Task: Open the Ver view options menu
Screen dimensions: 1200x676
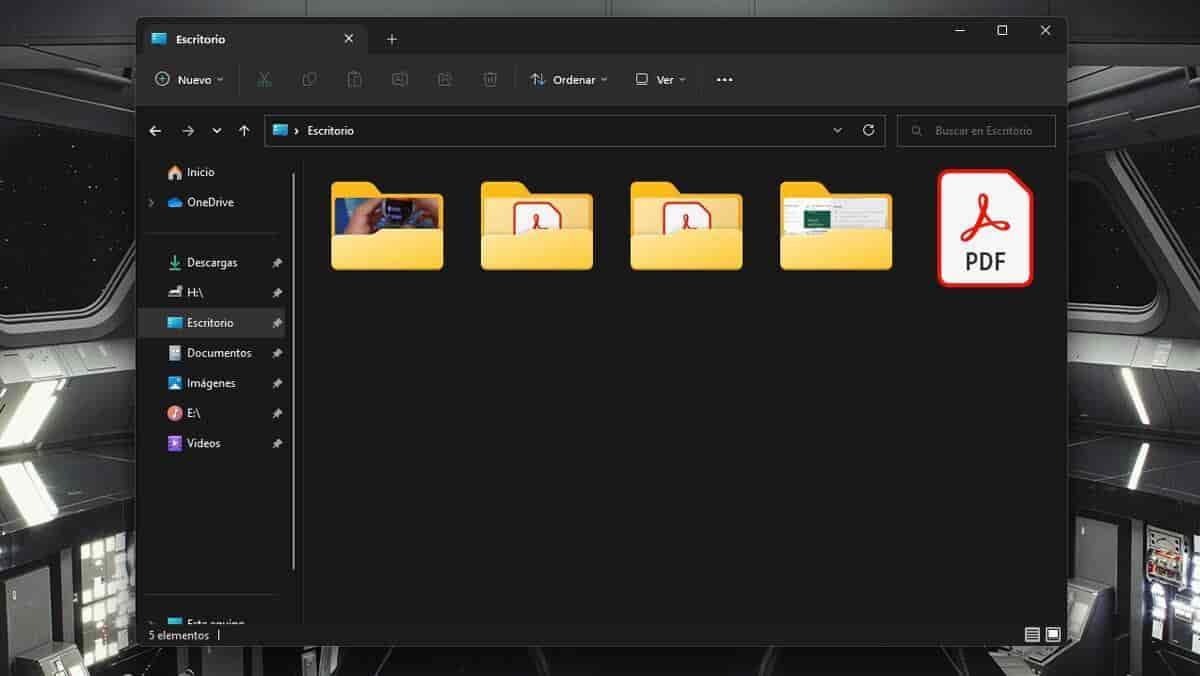Action: click(660, 80)
